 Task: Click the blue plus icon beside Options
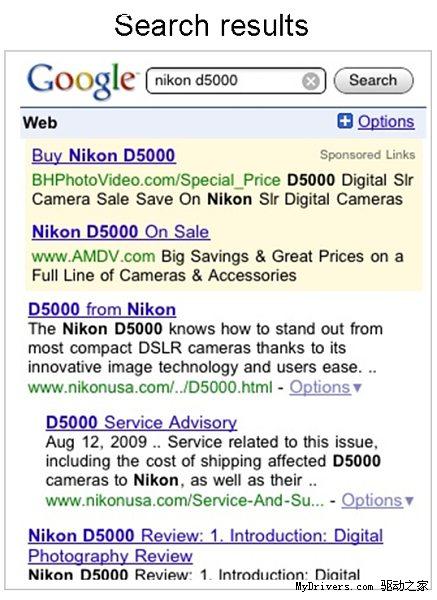click(x=345, y=121)
